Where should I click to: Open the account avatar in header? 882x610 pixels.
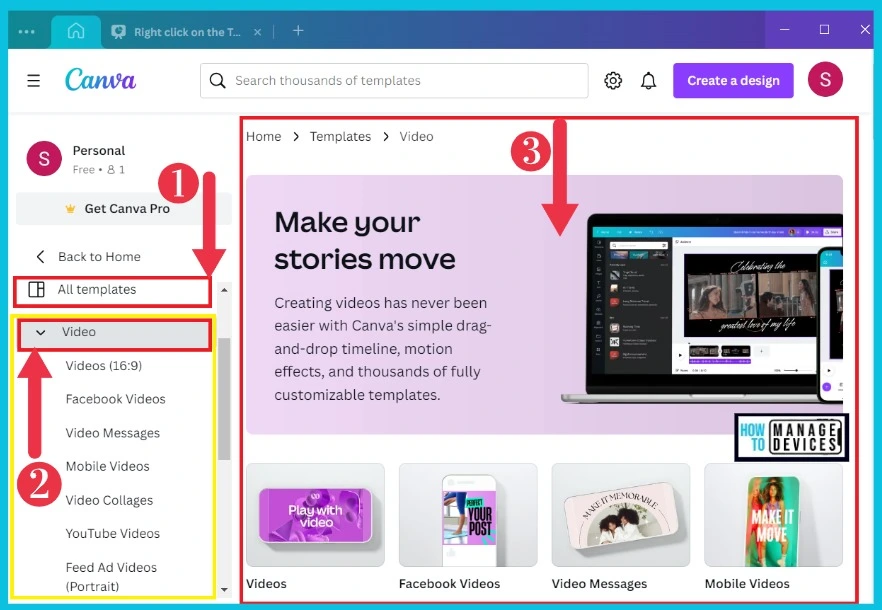click(825, 79)
